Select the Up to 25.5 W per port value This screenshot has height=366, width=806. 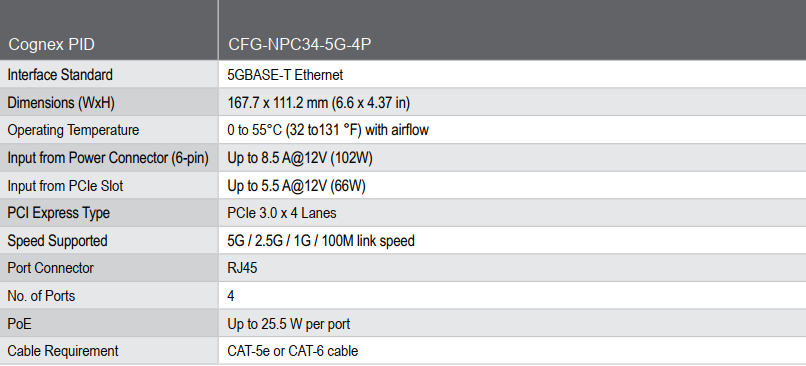coord(289,324)
